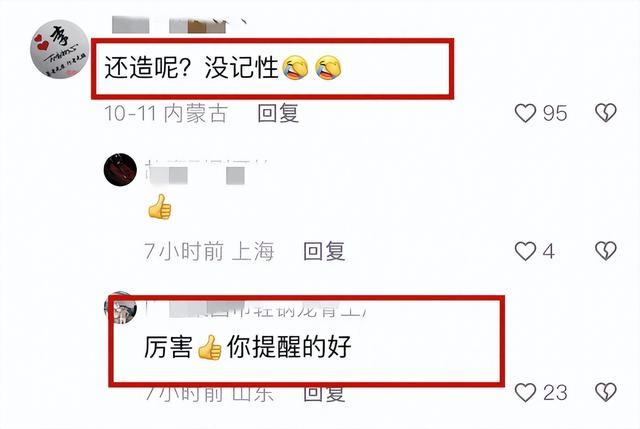The height and width of the screenshot is (429, 640).
Task: Click 回复 under the 上海 reply
Action: click(x=324, y=251)
